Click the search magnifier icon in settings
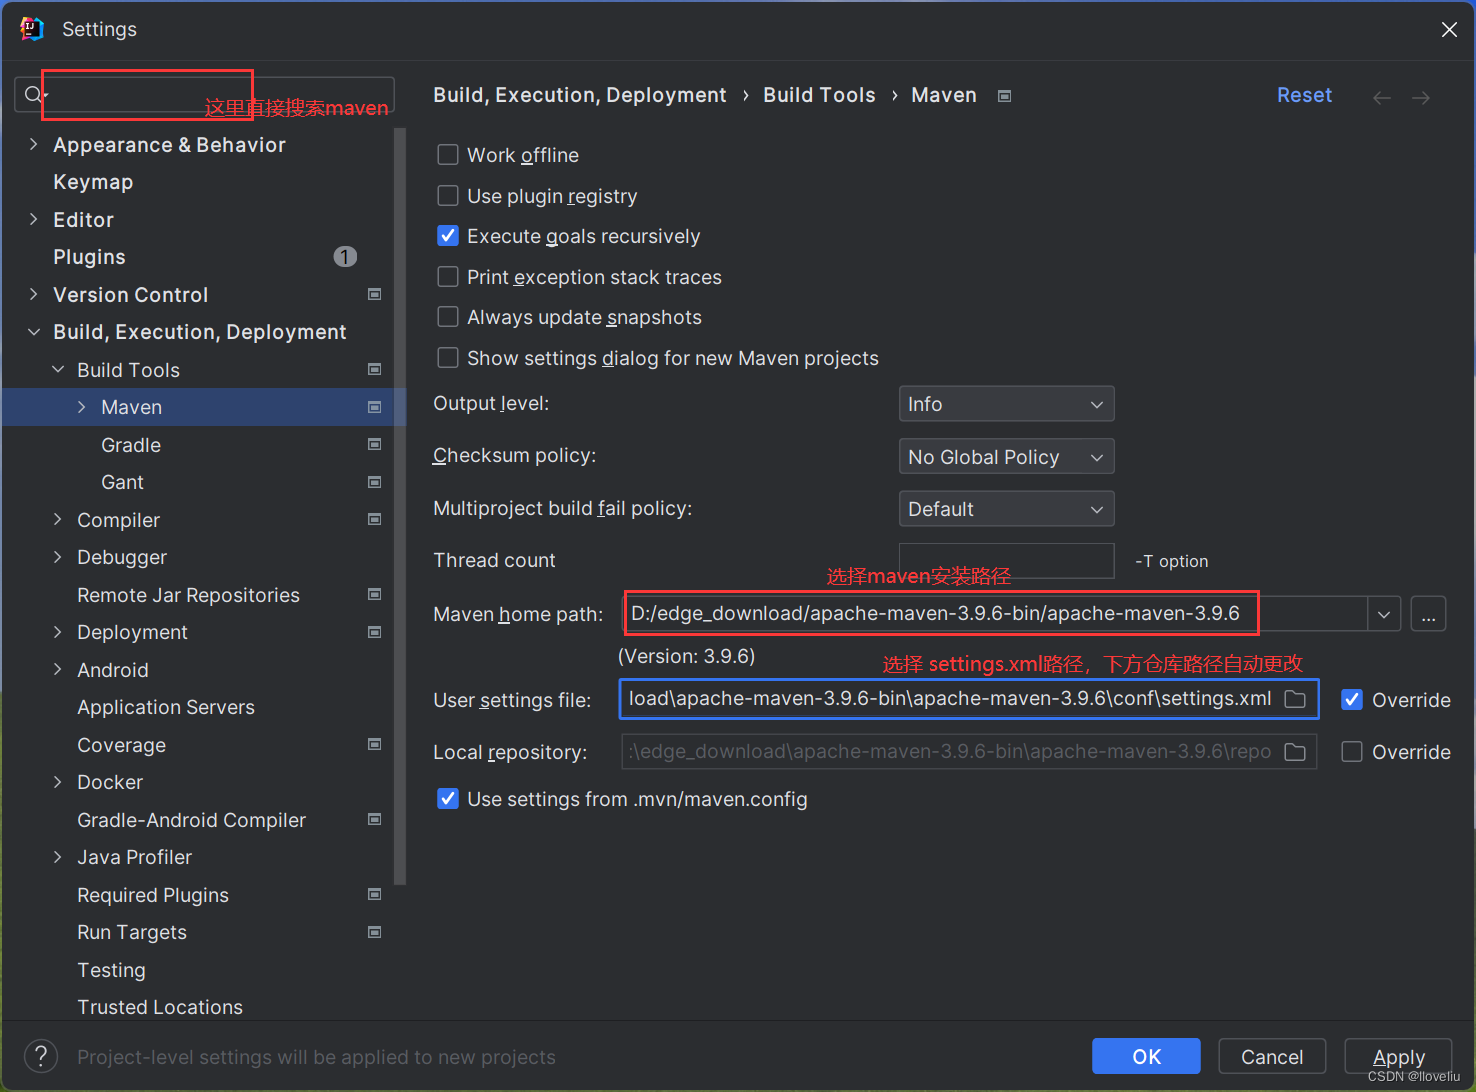The height and width of the screenshot is (1092, 1476). coord(33,95)
